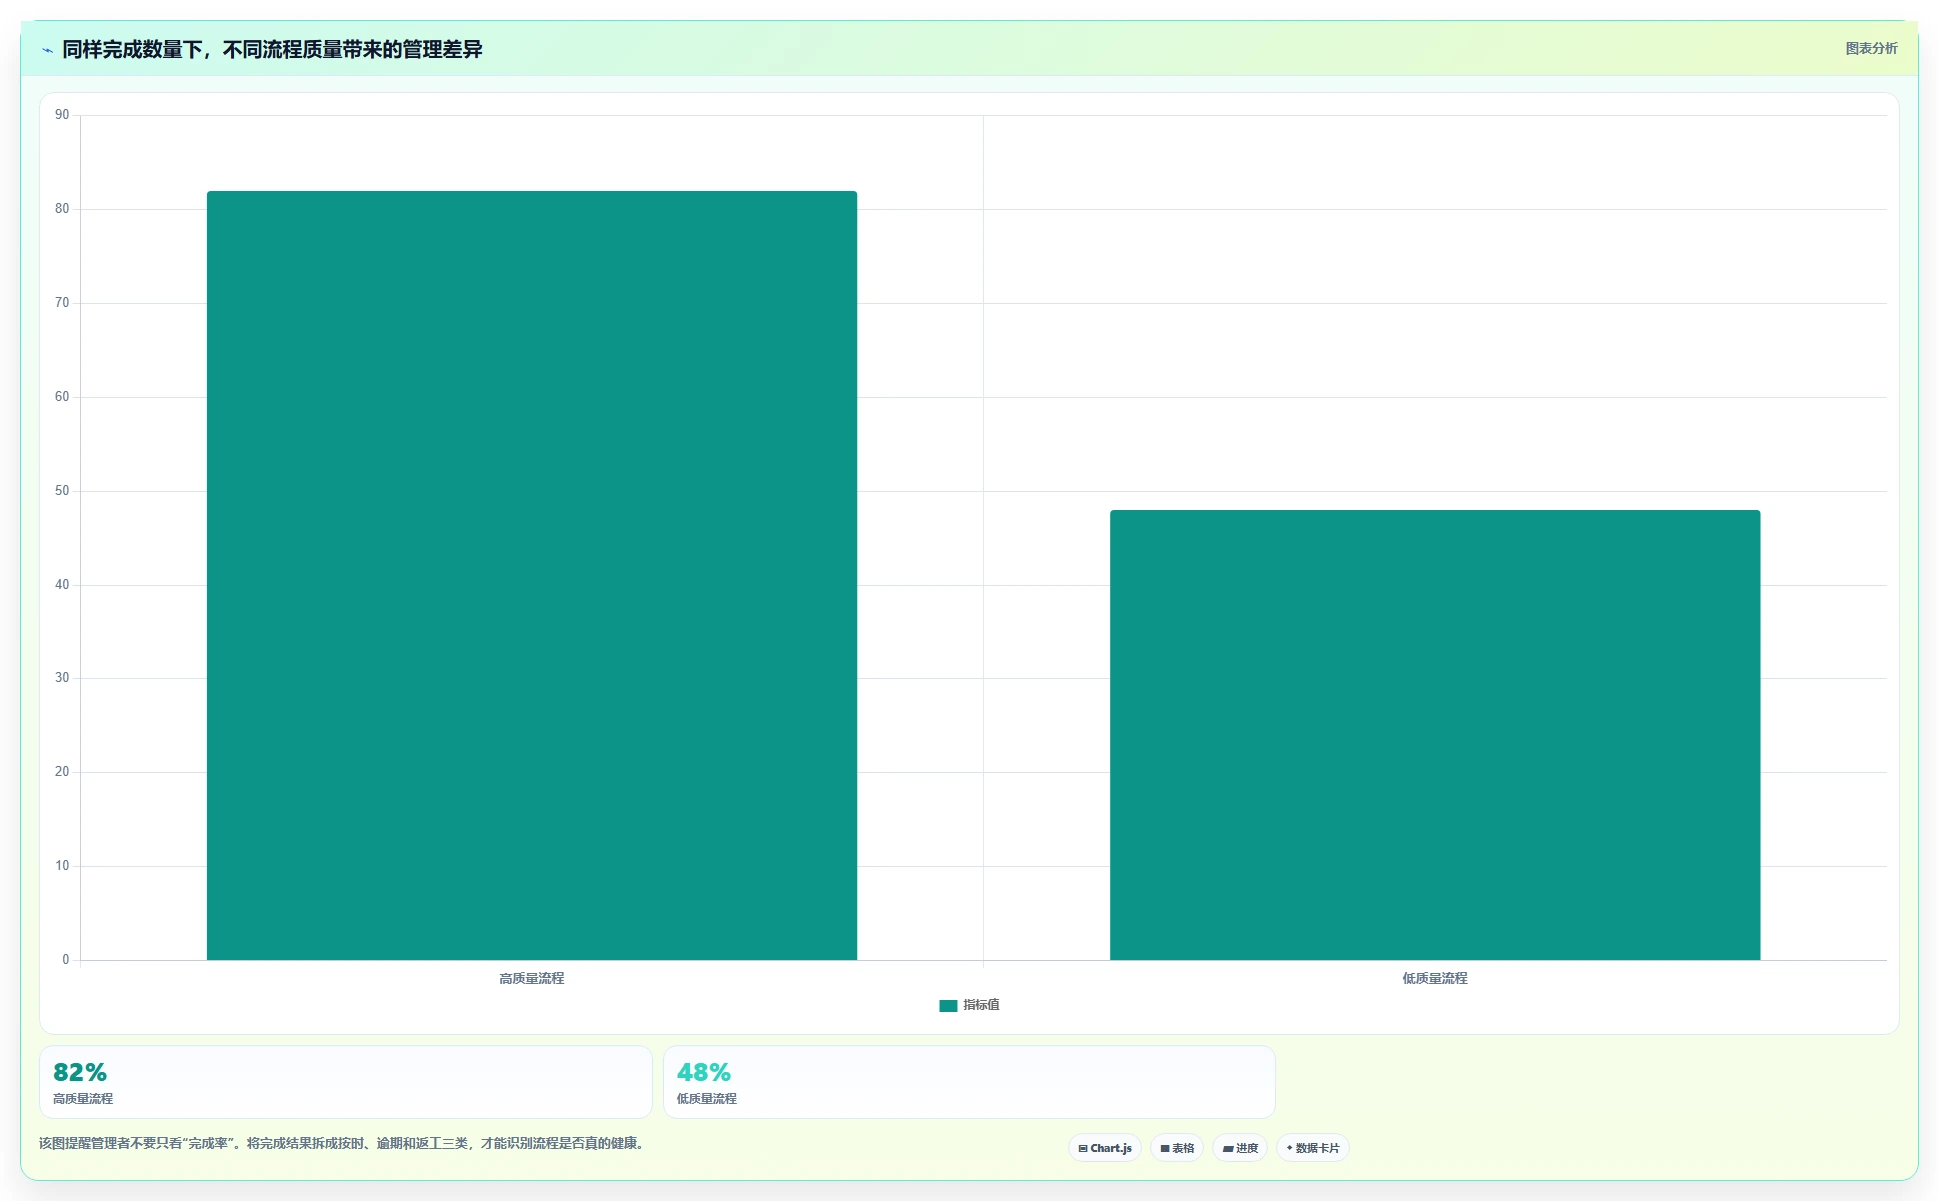1939x1201 pixels.
Task: Click the 高质量流程 bar in the chart
Action: coord(532,575)
